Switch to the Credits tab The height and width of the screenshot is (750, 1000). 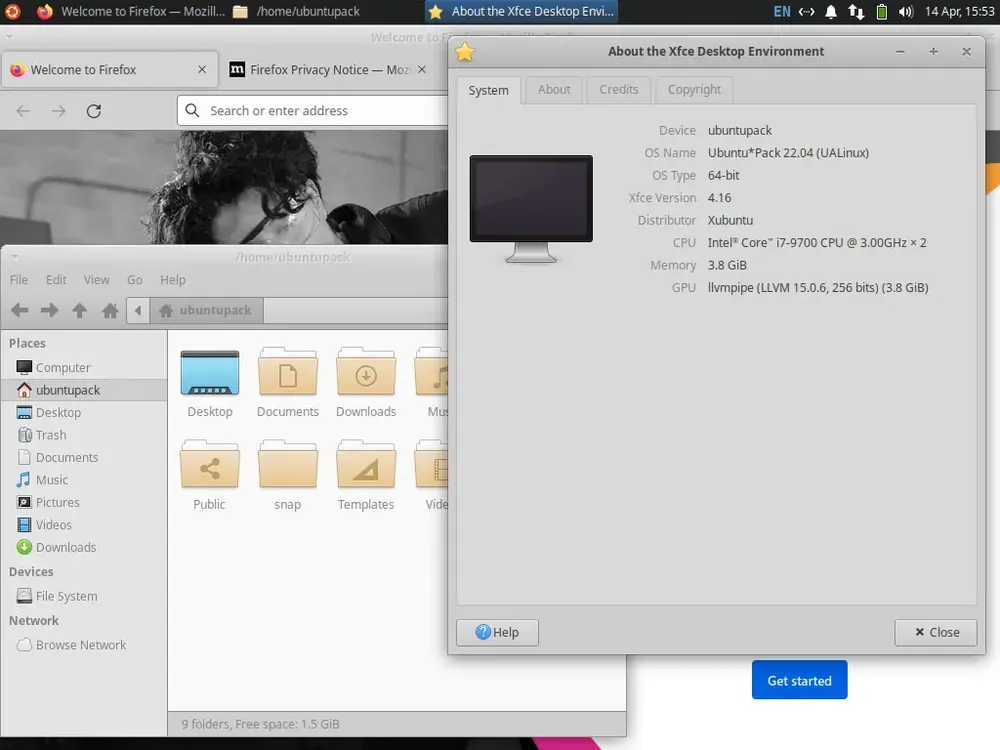click(x=619, y=90)
